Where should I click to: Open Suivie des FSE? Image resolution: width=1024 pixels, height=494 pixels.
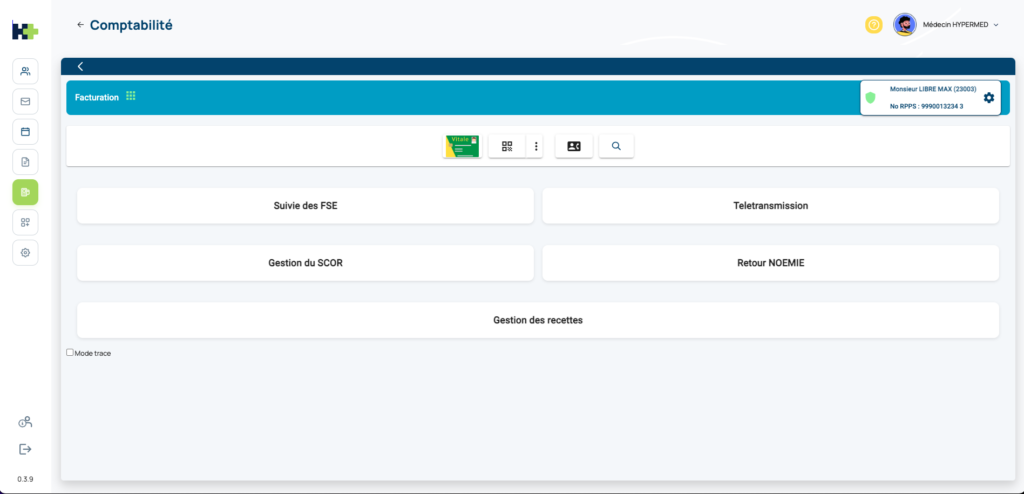305,205
